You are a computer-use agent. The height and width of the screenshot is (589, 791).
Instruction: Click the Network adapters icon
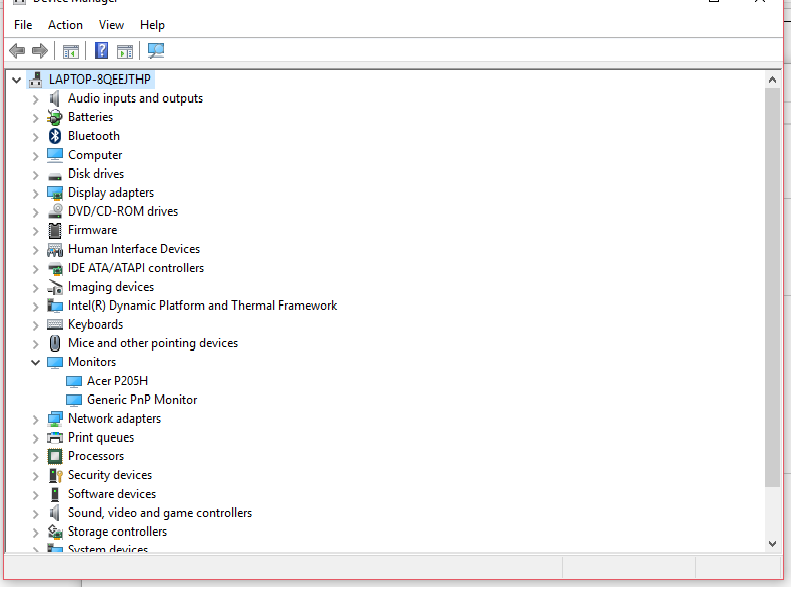54,419
